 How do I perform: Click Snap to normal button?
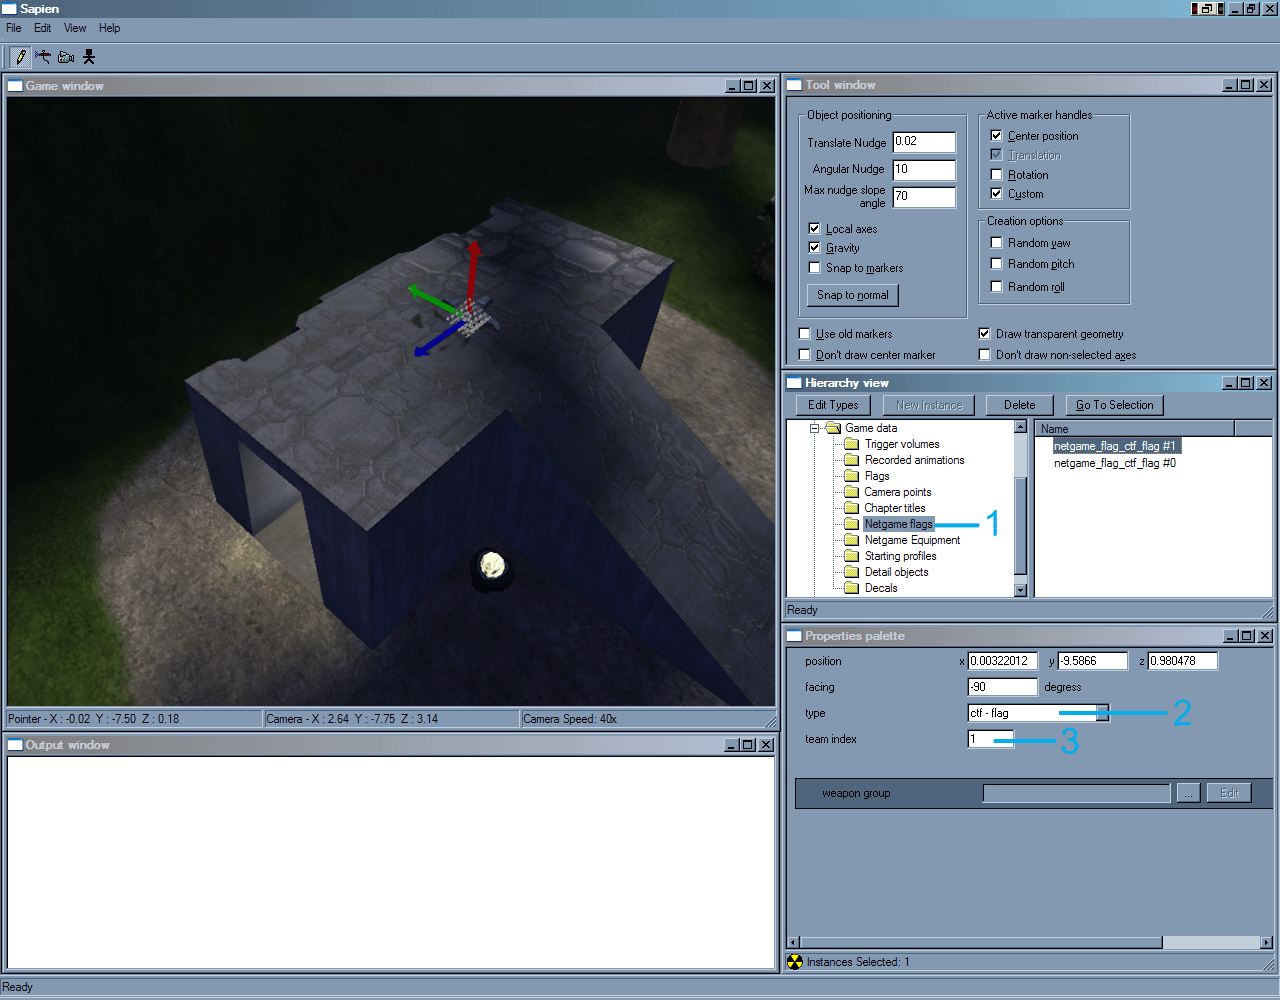click(x=853, y=295)
